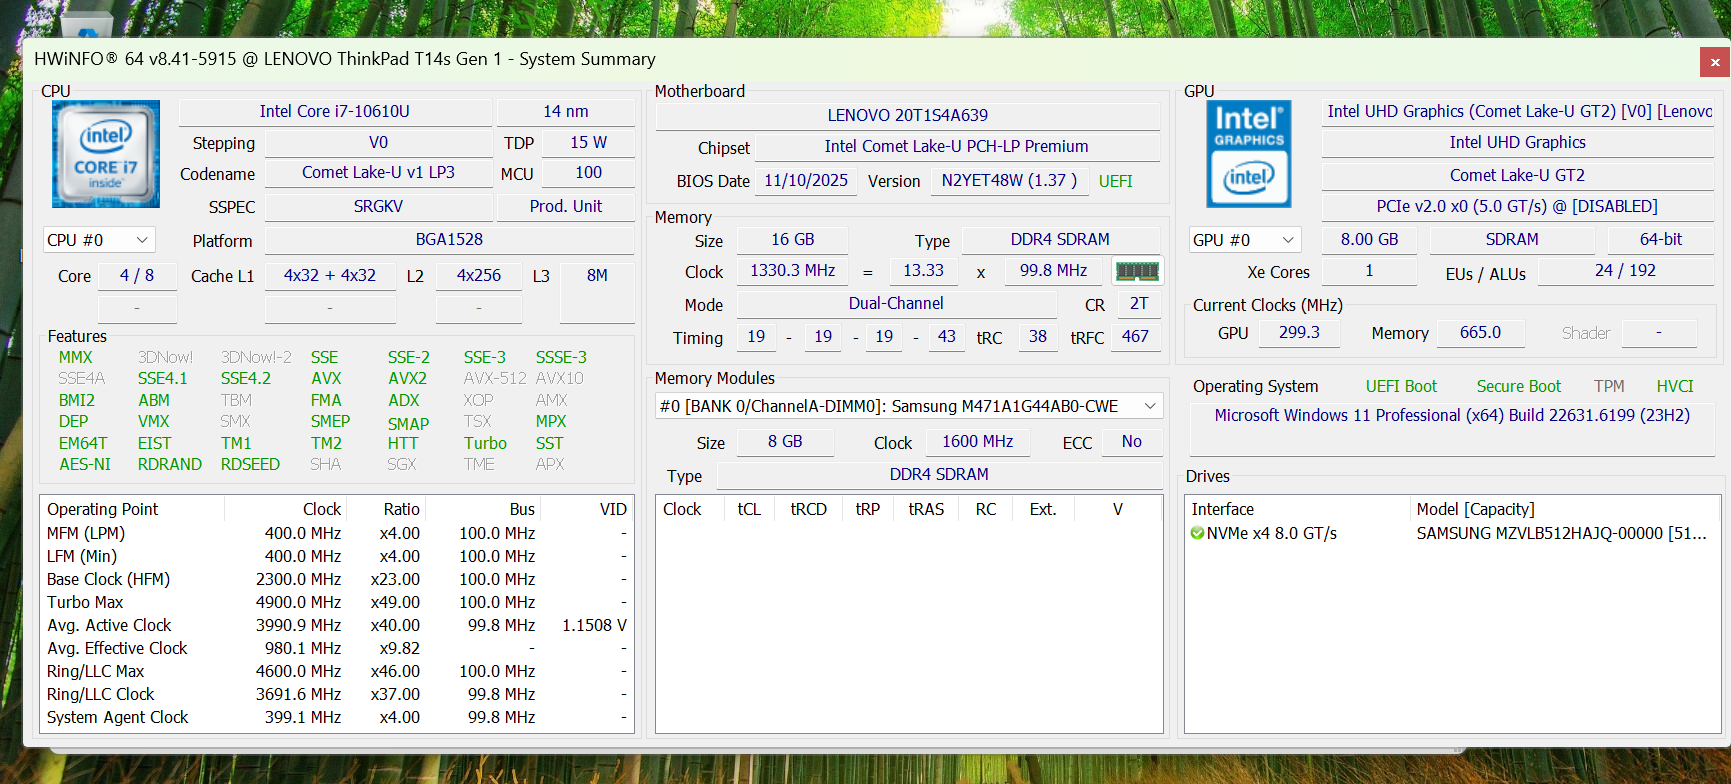The width and height of the screenshot is (1731, 784).
Task: Click the AVX2 feature flag
Action: point(407,379)
